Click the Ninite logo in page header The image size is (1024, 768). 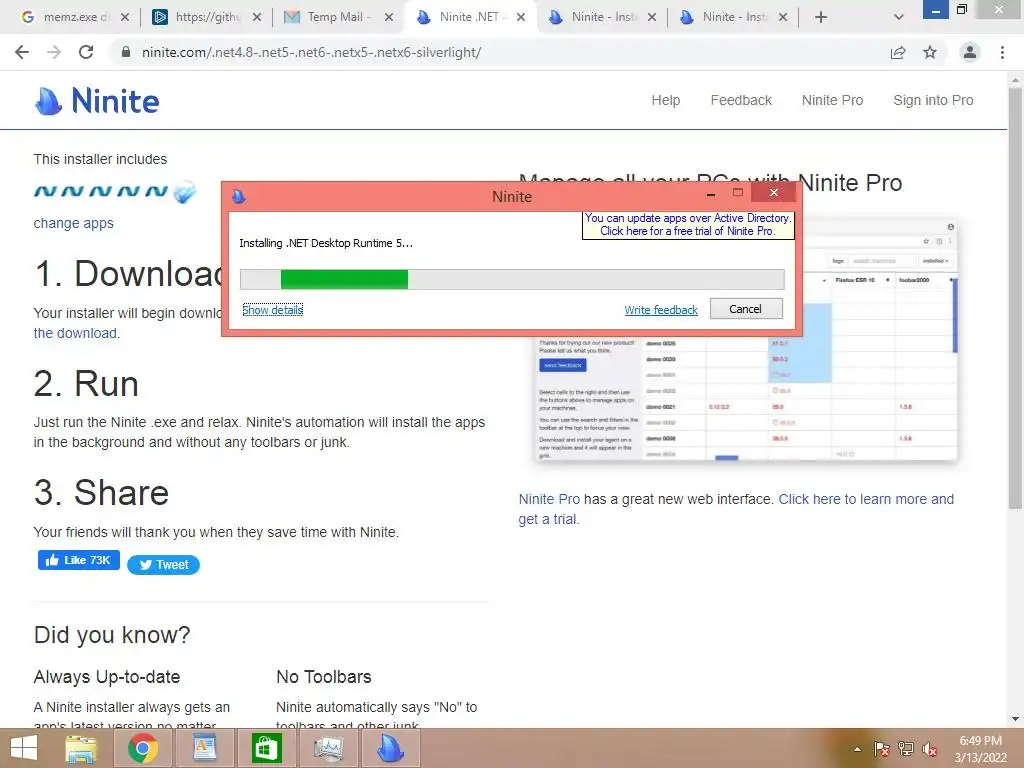pyautogui.click(x=97, y=101)
